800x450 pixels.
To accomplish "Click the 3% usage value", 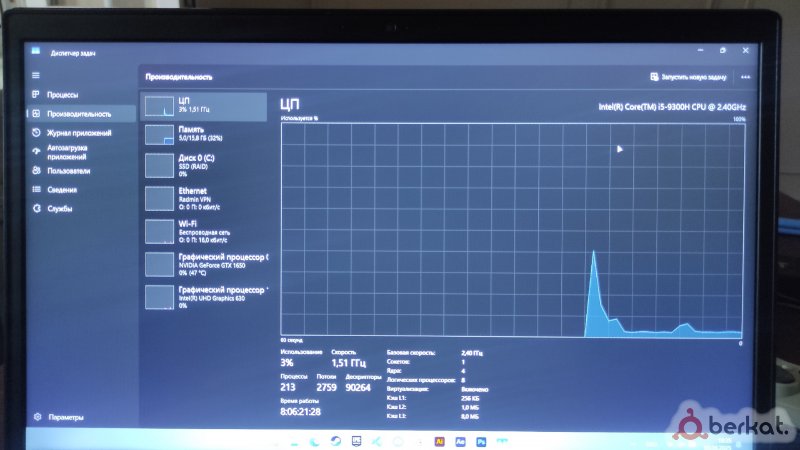I will click(x=287, y=363).
